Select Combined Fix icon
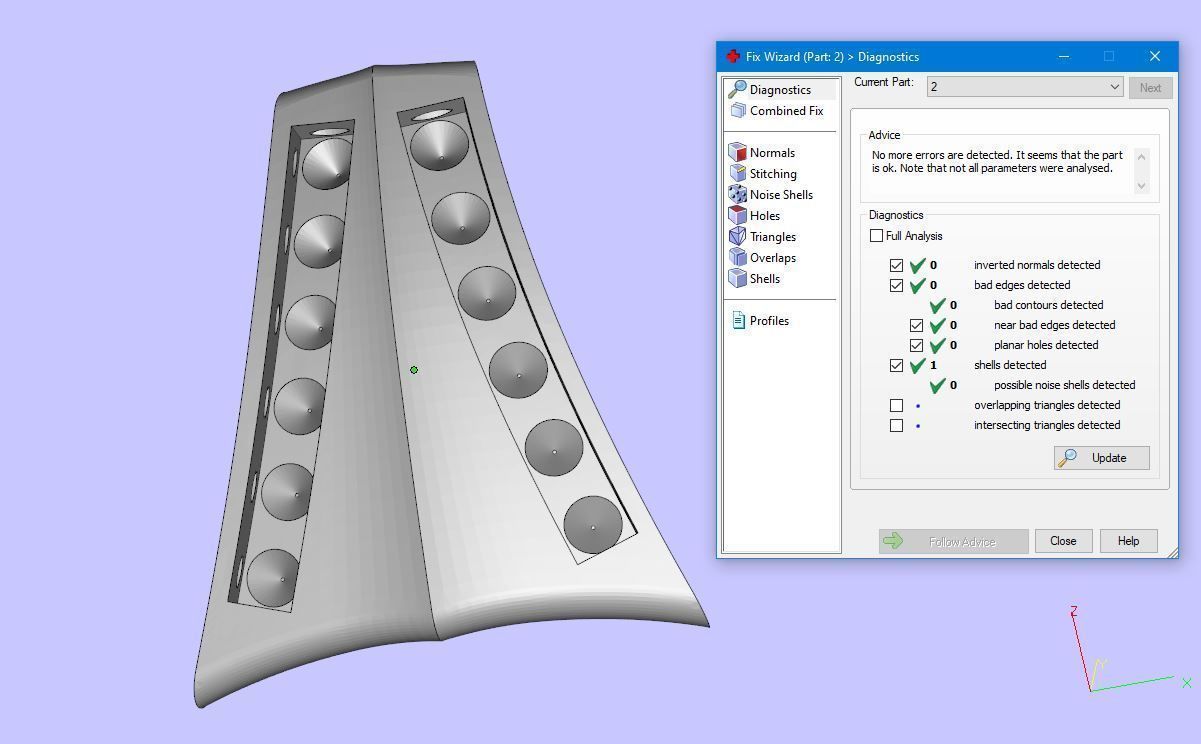1201x744 pixels. coord(738,111)
